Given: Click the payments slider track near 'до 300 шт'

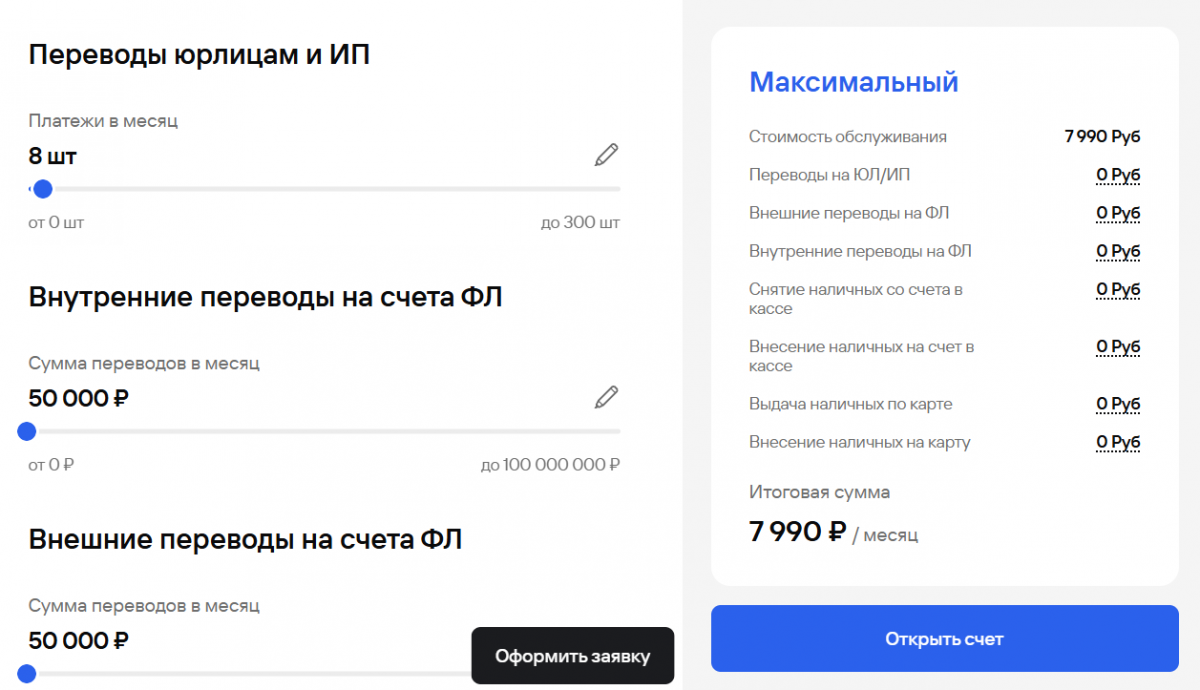Looking at the screenshot, I should (x=600, y=189).
